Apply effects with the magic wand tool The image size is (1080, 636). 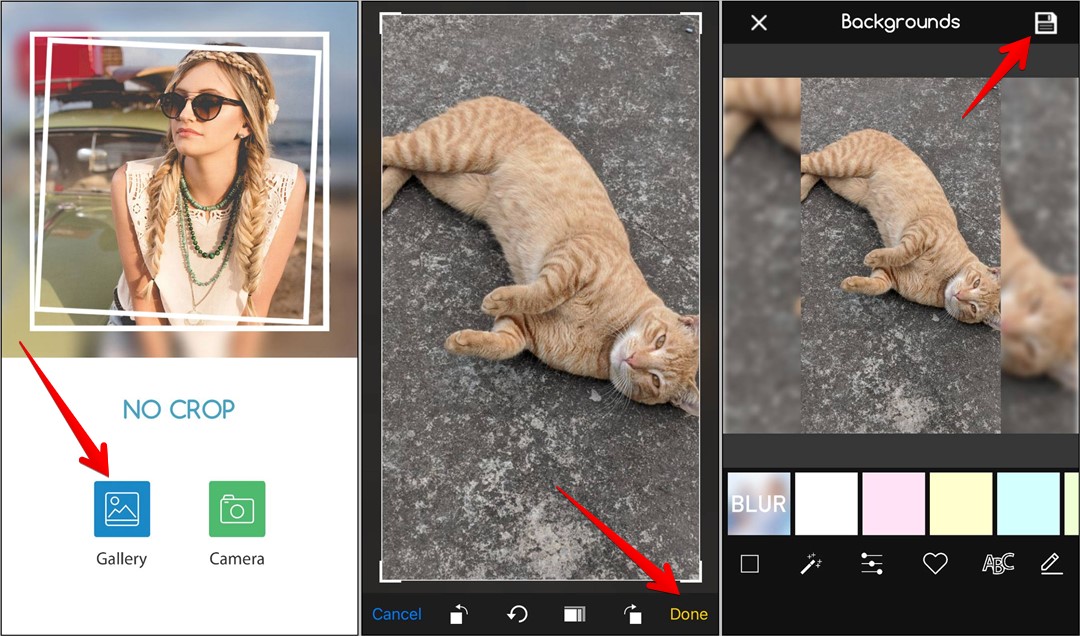click(x=812, y=563)
